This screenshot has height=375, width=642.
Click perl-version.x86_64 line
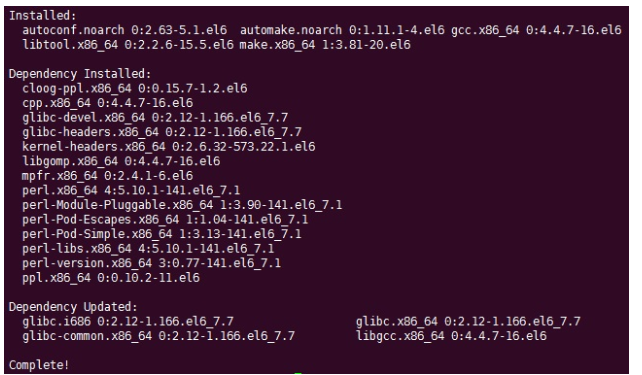[x=152, y=263]
